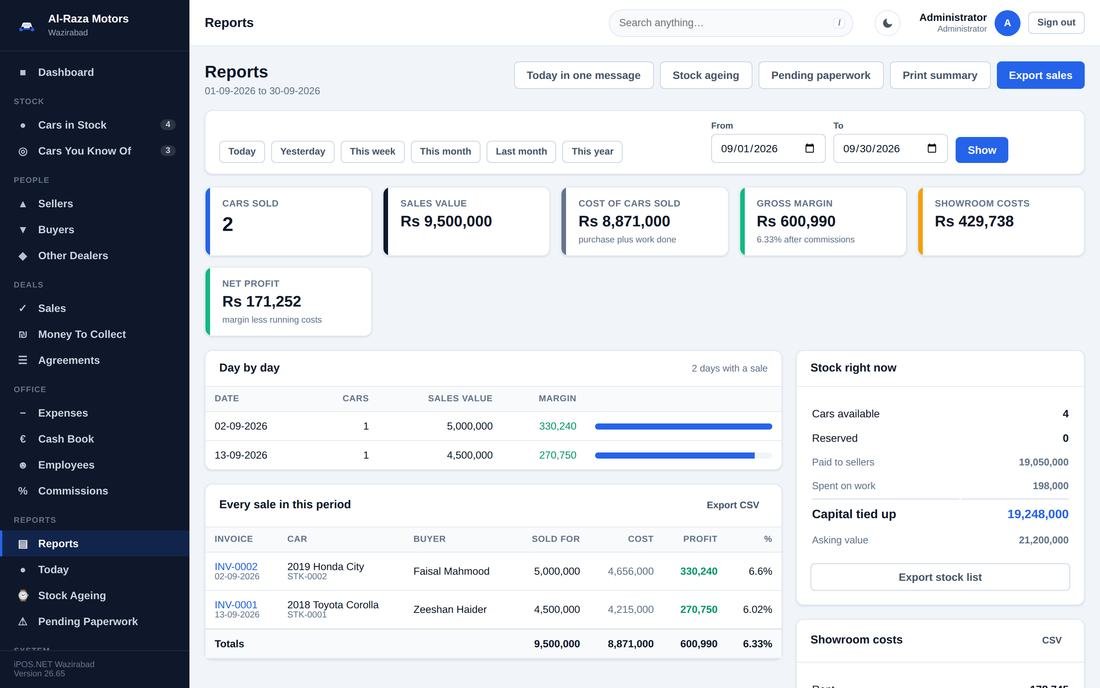Click the Cars You Know Of icon
The width and height of the screenshot is (1100, 688).
tap(22, 151)
